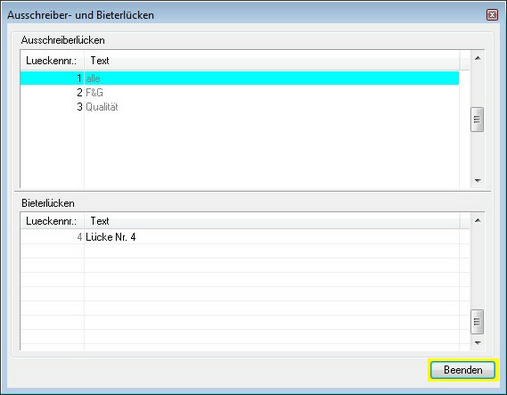Click the up arrow of Ausschreiberlücken scrollbar
This screenshot has width=507, height=395.
click(x=477, y=58)
